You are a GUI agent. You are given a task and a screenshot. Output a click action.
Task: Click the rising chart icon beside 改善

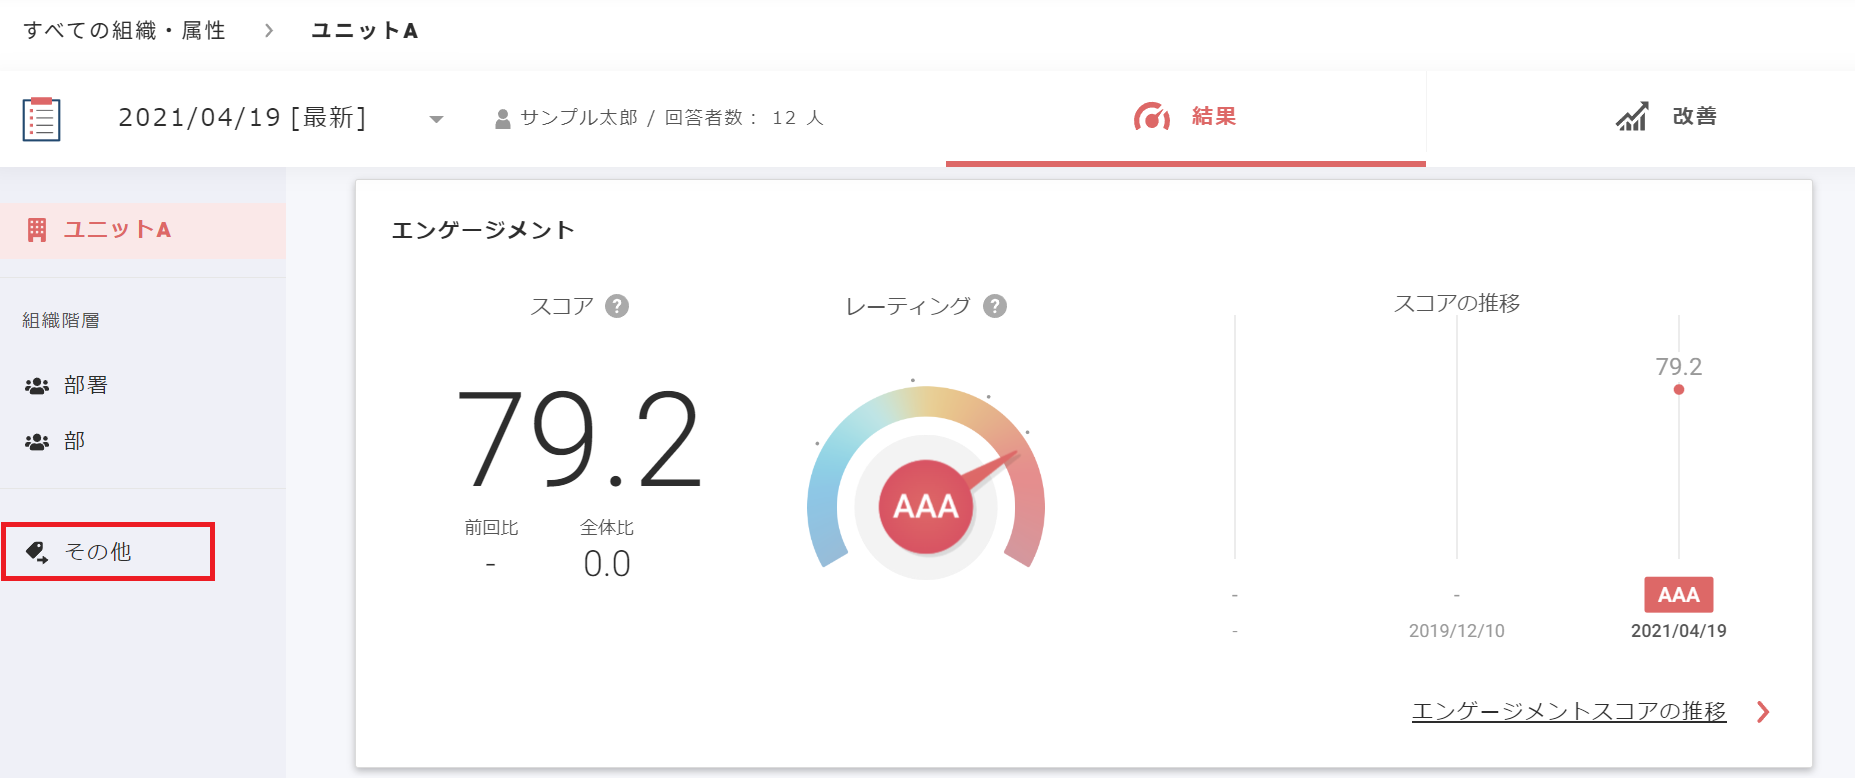(1632, 117)
